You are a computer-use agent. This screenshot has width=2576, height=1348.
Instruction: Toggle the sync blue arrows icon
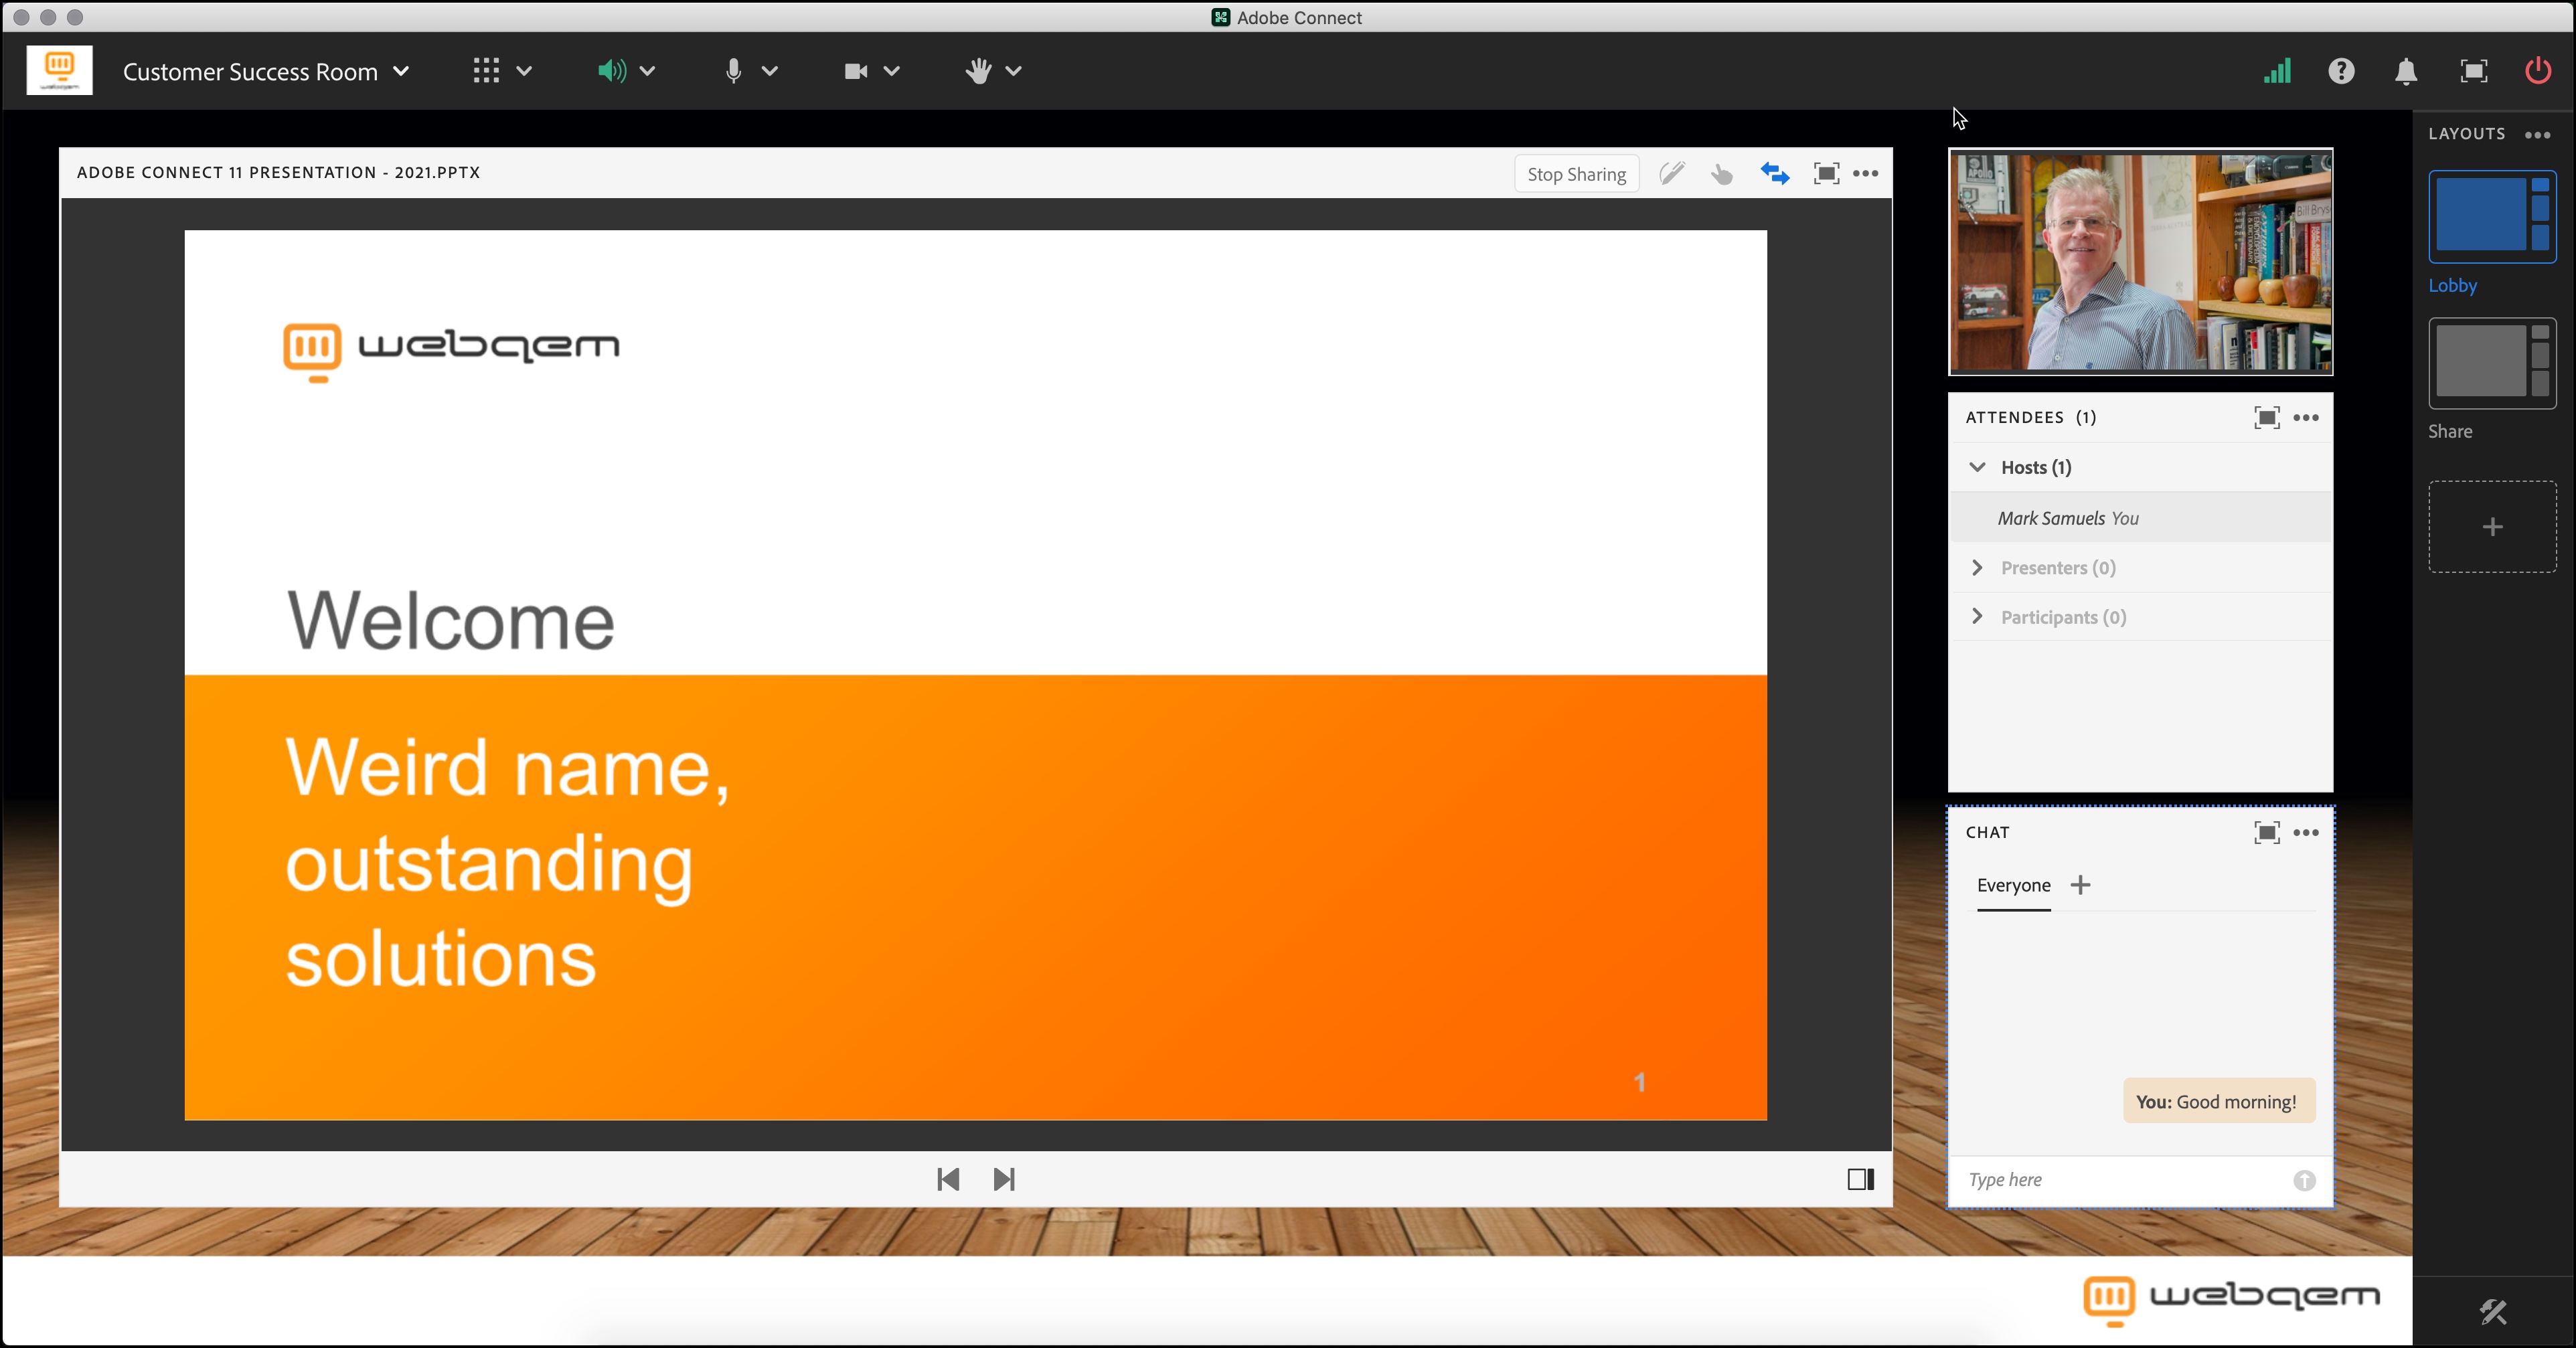[1775, 174]
